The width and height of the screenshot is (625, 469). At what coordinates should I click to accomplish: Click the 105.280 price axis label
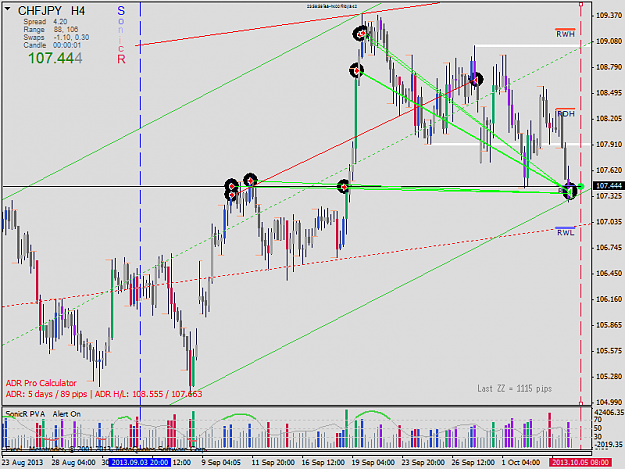(x=609, y=377)
